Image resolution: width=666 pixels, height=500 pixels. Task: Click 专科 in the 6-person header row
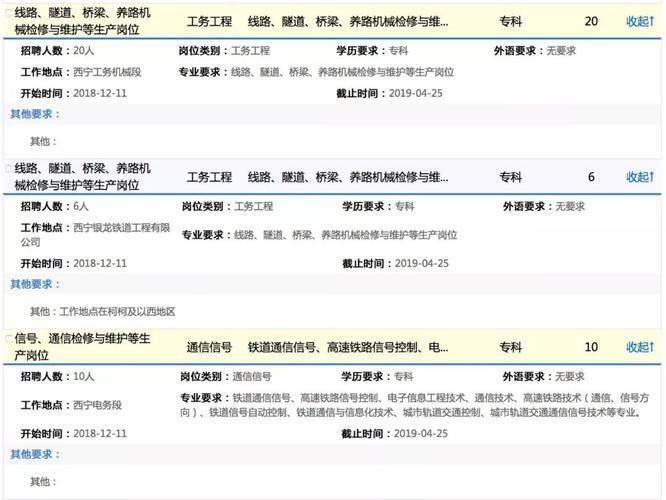point(511,177)
